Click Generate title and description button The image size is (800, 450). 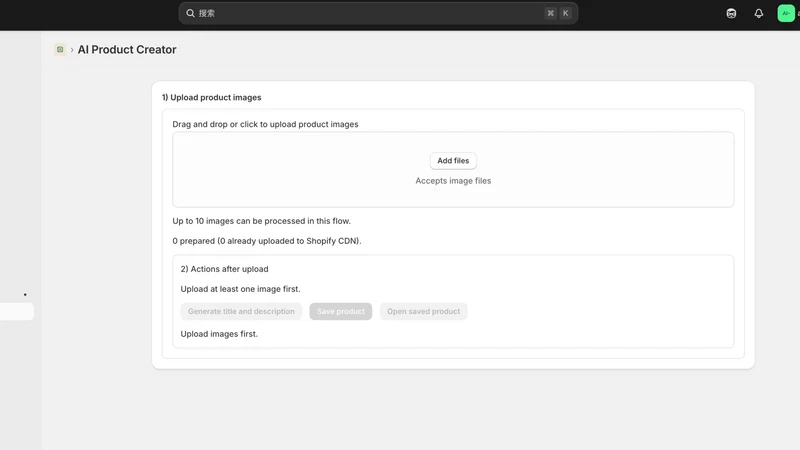(x=241, y=311)
